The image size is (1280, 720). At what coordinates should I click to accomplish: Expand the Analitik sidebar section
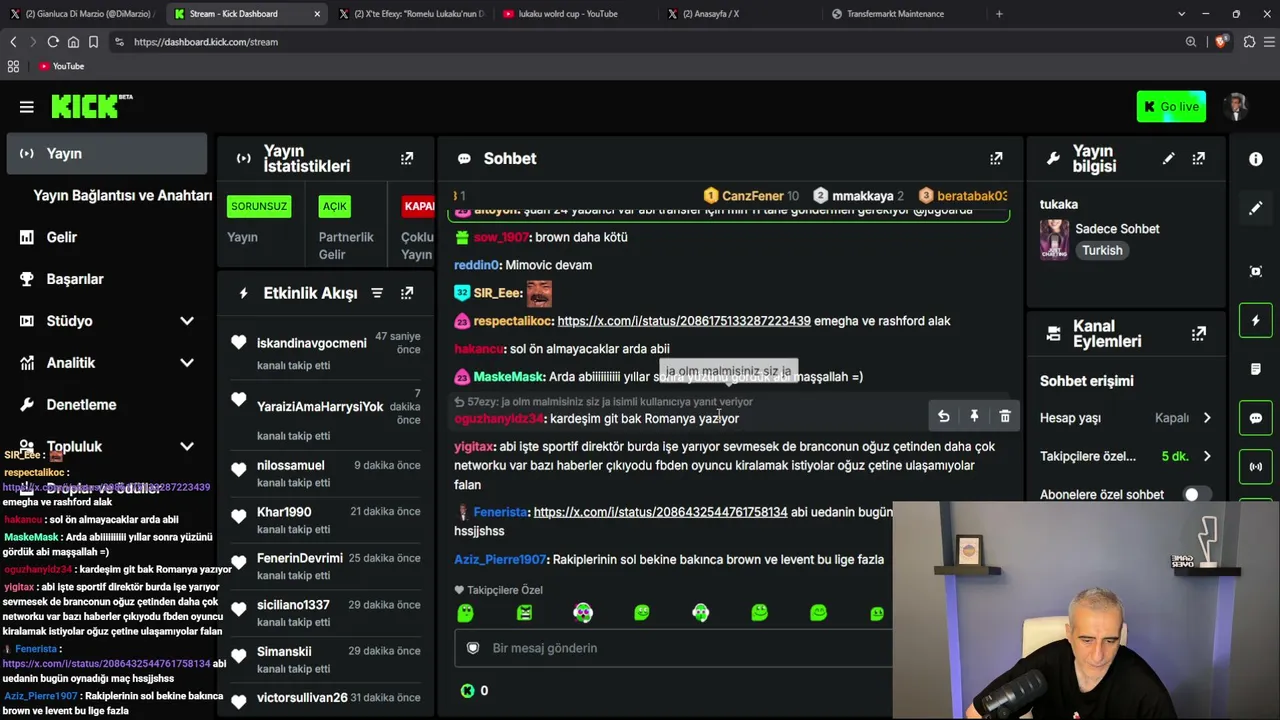click(187, 363)
